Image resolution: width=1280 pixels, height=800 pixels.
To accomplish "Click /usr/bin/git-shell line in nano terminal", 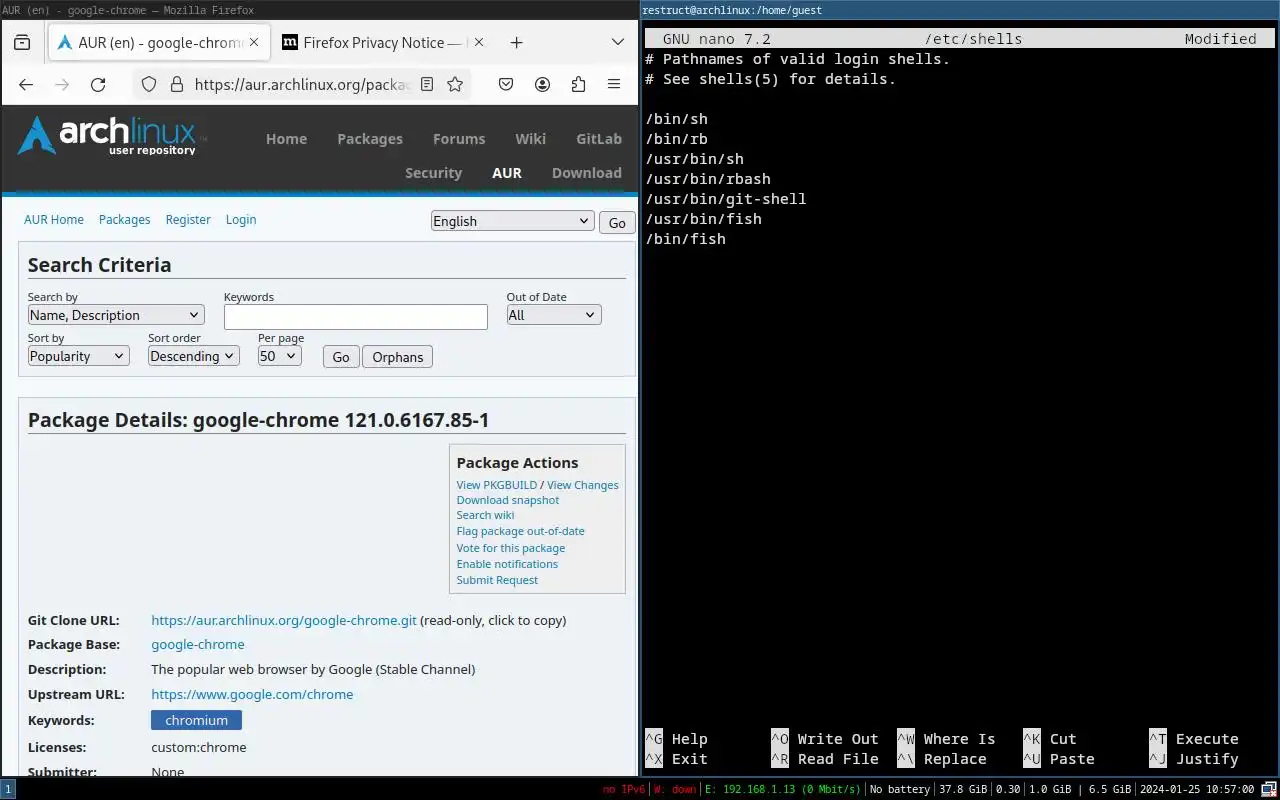I will click(x=725, y=199).
